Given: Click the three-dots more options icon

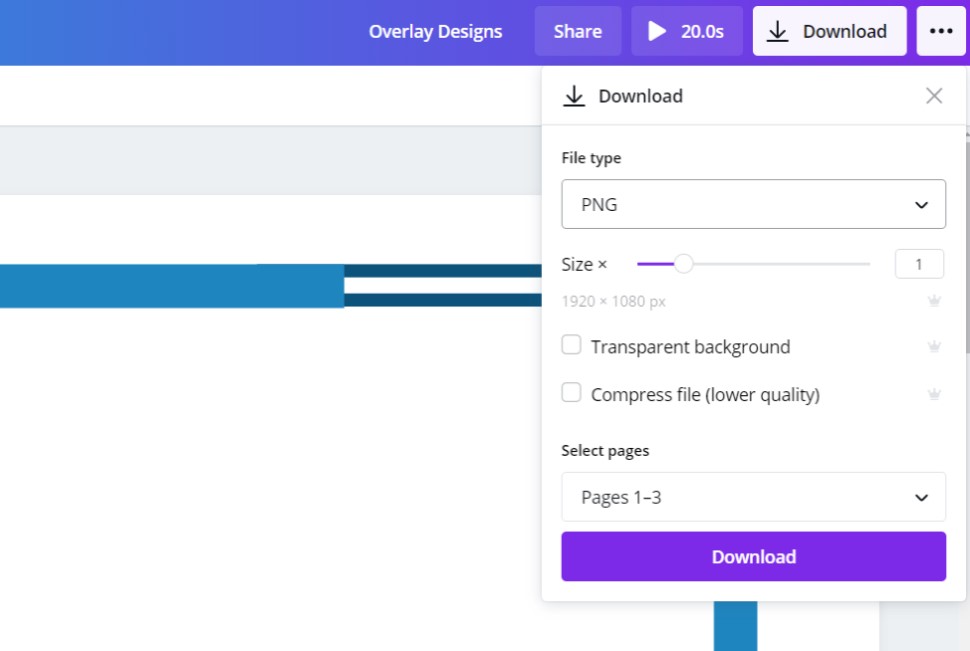Looking at the screenshot, I should click(941, 31).
